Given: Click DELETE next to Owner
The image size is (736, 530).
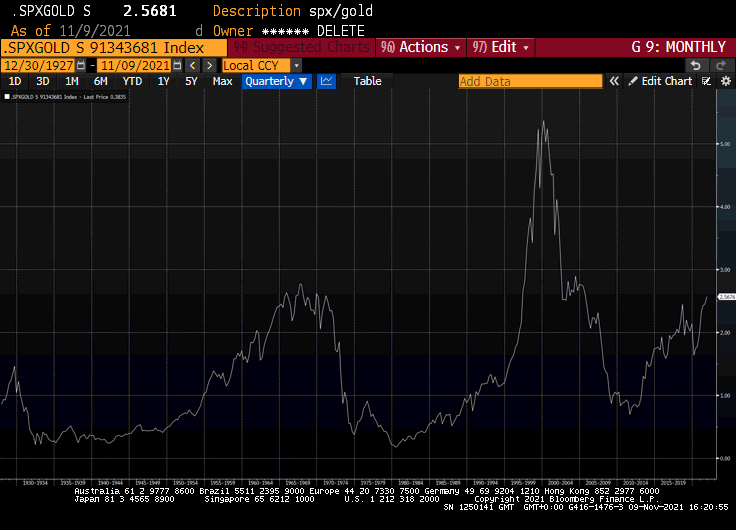Looking at the screenshot, I should tap(340, 31).
